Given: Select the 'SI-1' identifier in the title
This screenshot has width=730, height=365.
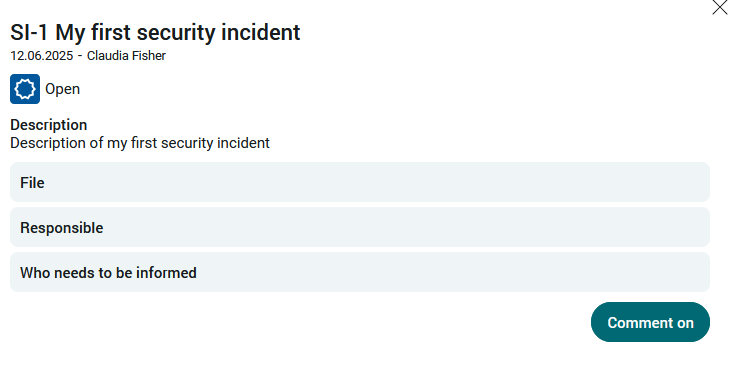Looking at the screenshot, I should pyautogui.click(x=30, y=33).
